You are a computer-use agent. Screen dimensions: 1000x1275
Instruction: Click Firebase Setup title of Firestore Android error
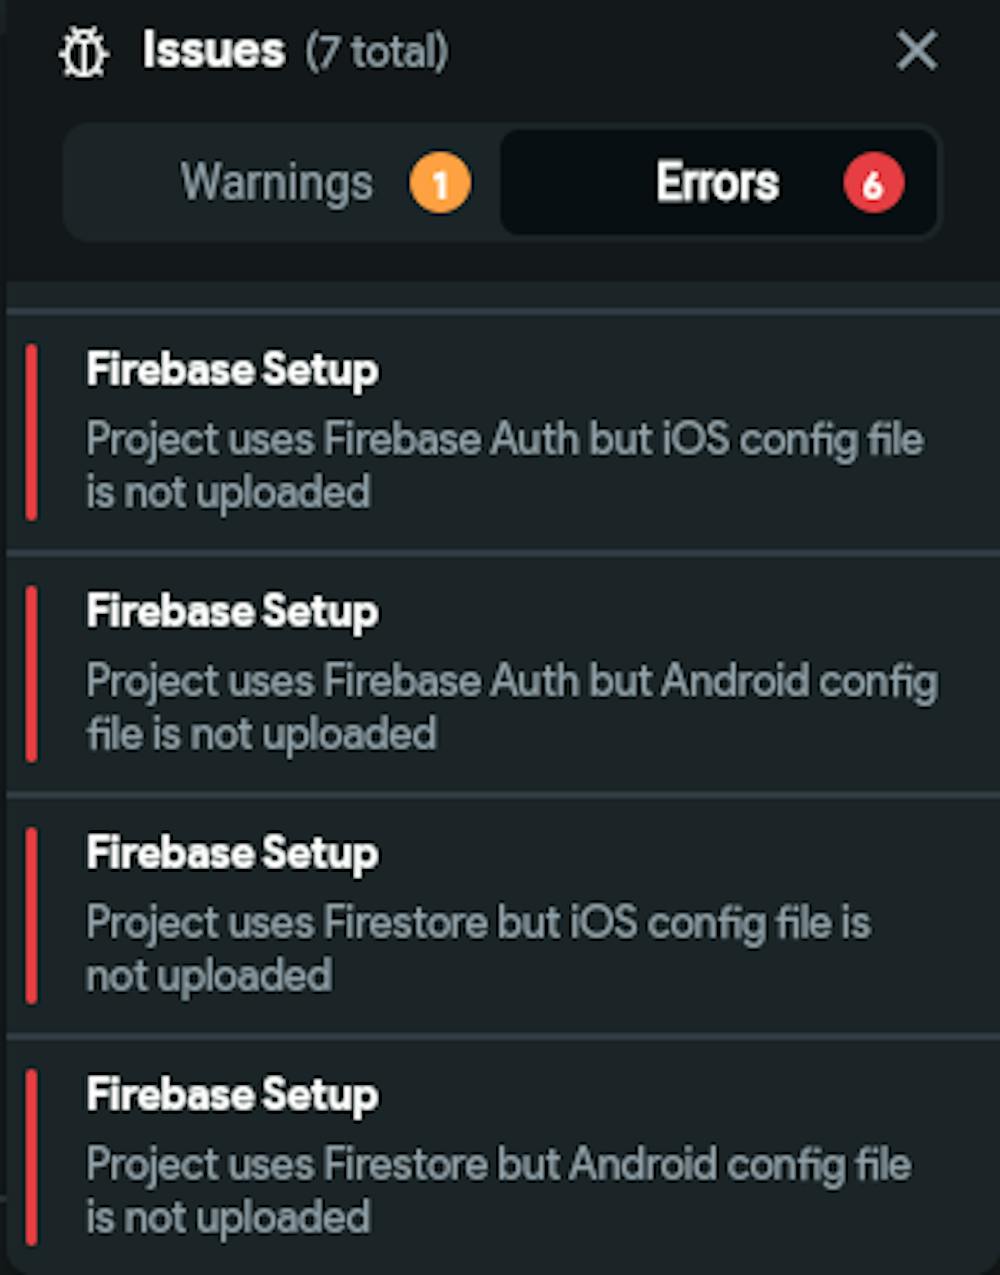pyautogui.click(x=232, y=1095)
